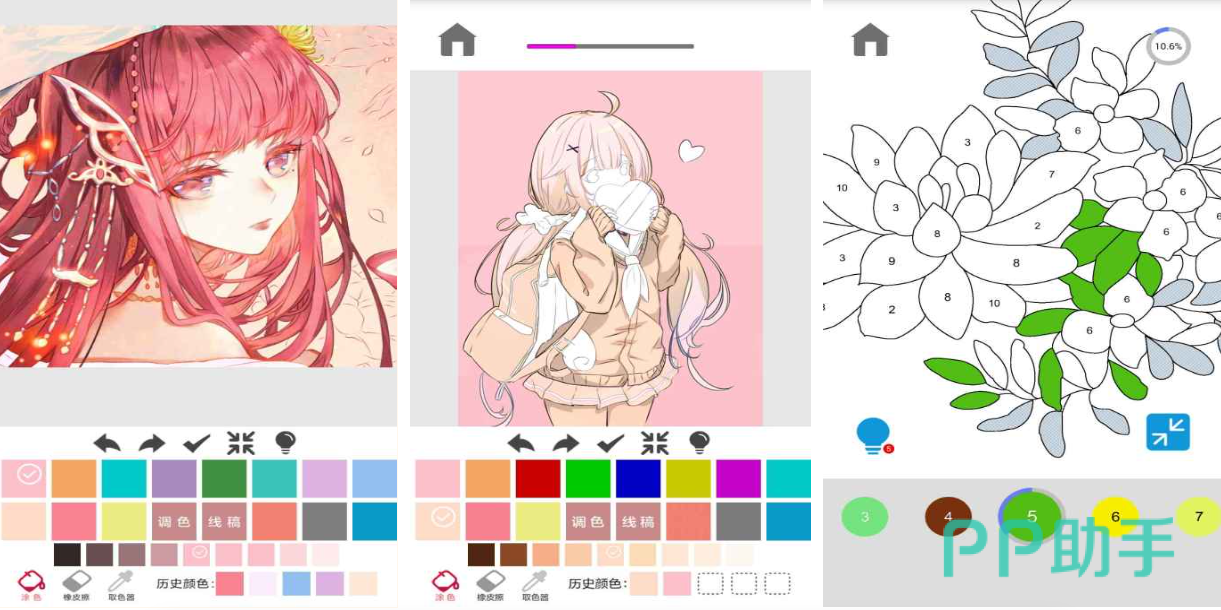
Task: Tap the blue lightbulb hint with the badge
Action: [x=874, y=436]
